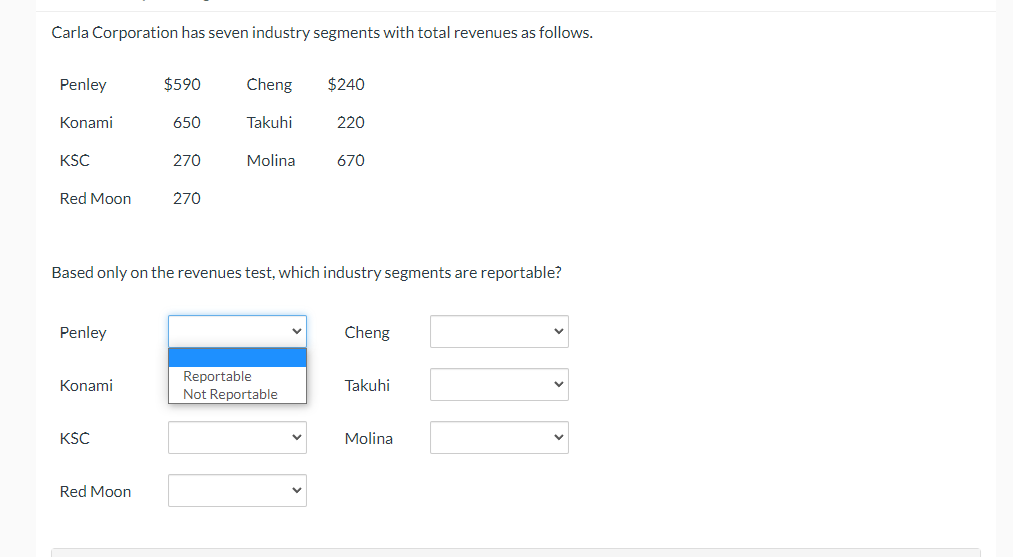This screenshot has width=1013, height=557.
Task: Click the revenues test question text
Action: (x=306, y=273)
